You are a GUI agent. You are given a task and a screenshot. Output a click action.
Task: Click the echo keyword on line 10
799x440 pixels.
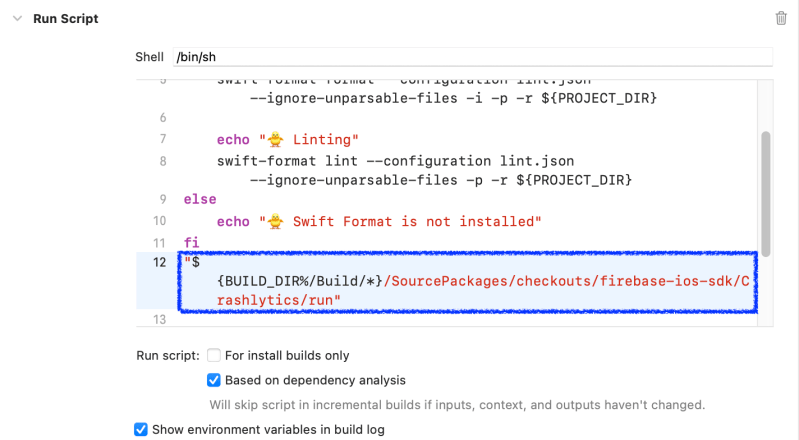pyautogui.click(x=233, y=221)
